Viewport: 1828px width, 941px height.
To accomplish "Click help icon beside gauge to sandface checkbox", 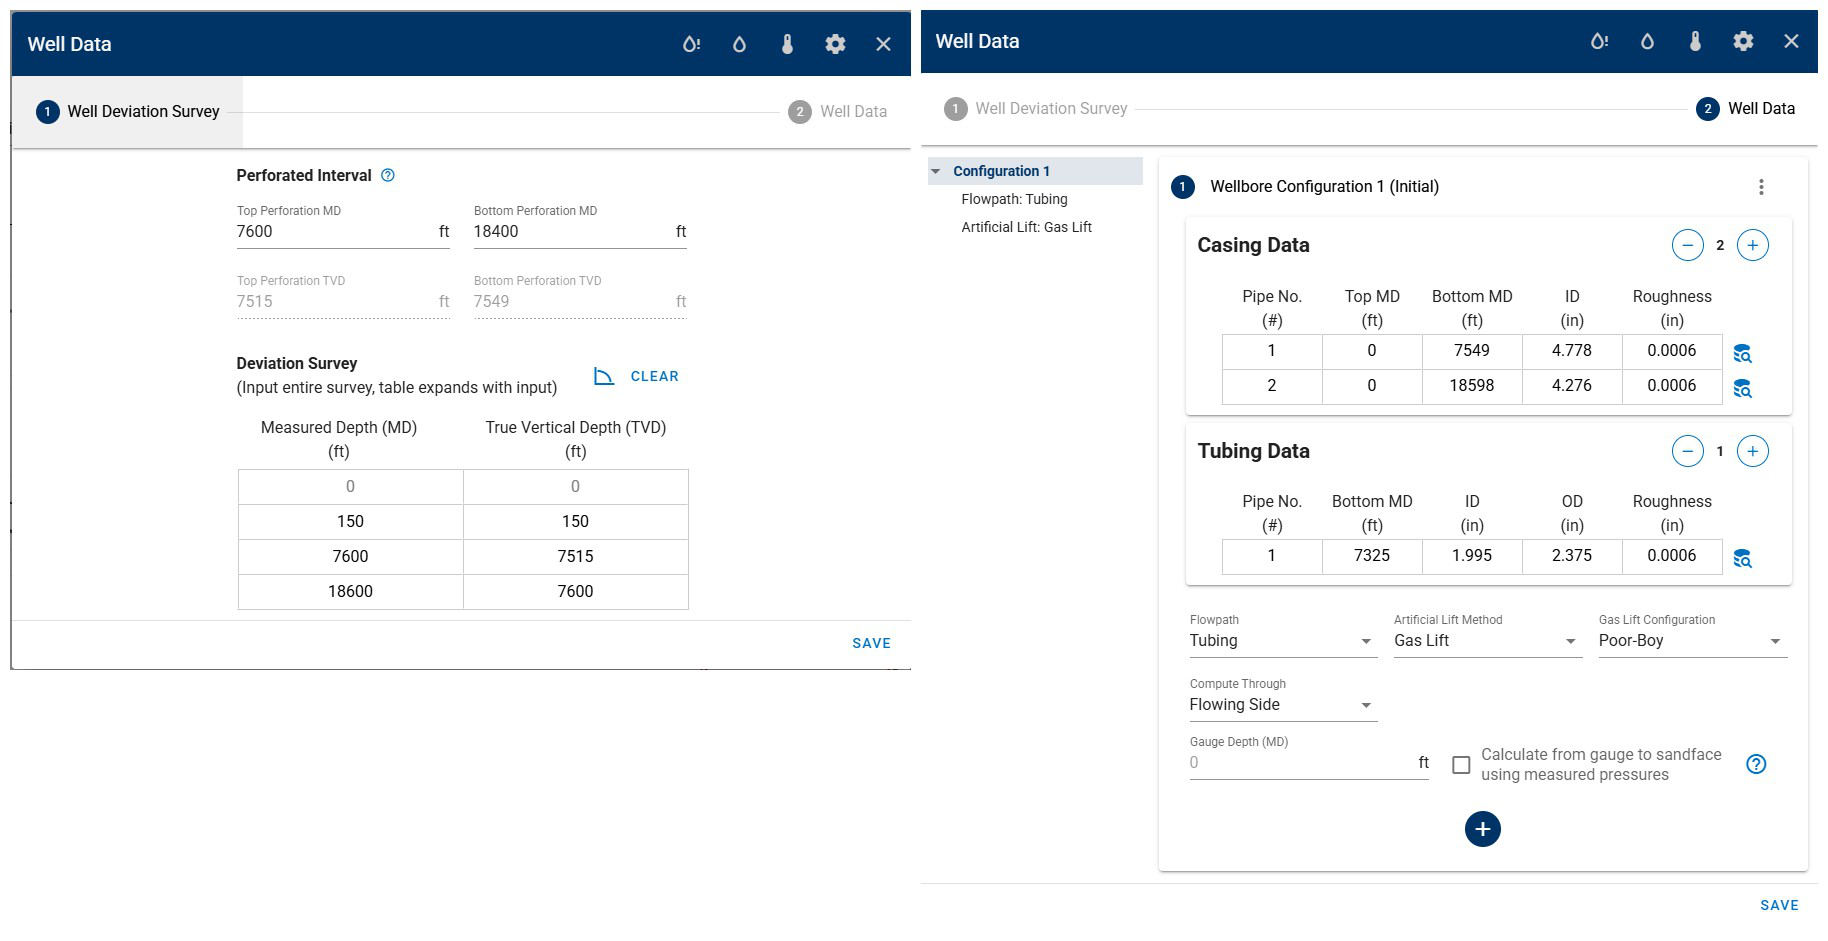I will (x=1756, y=764).
